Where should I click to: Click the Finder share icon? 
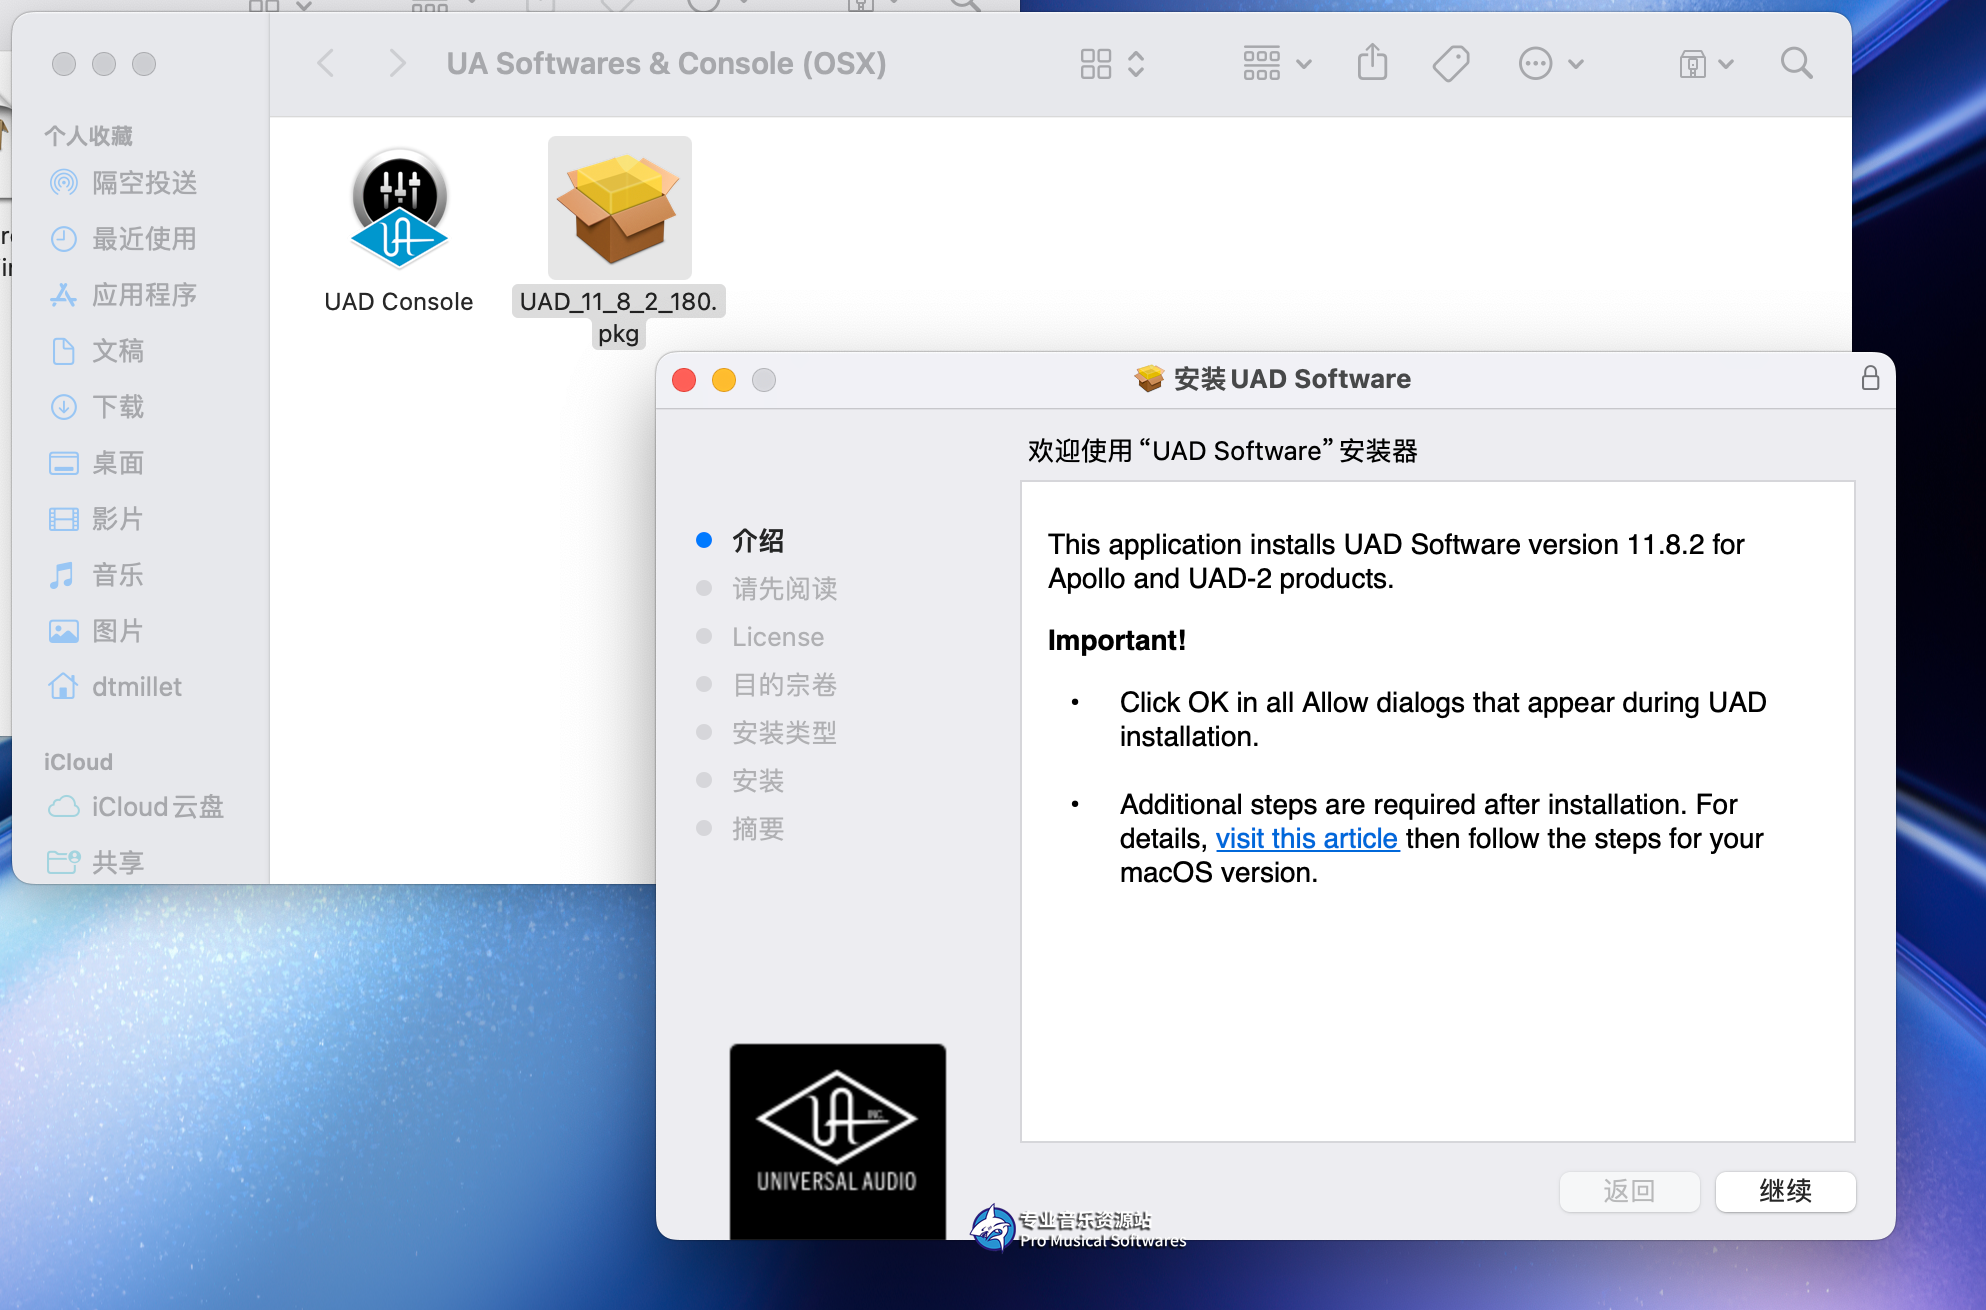[x=1372, y=64]
